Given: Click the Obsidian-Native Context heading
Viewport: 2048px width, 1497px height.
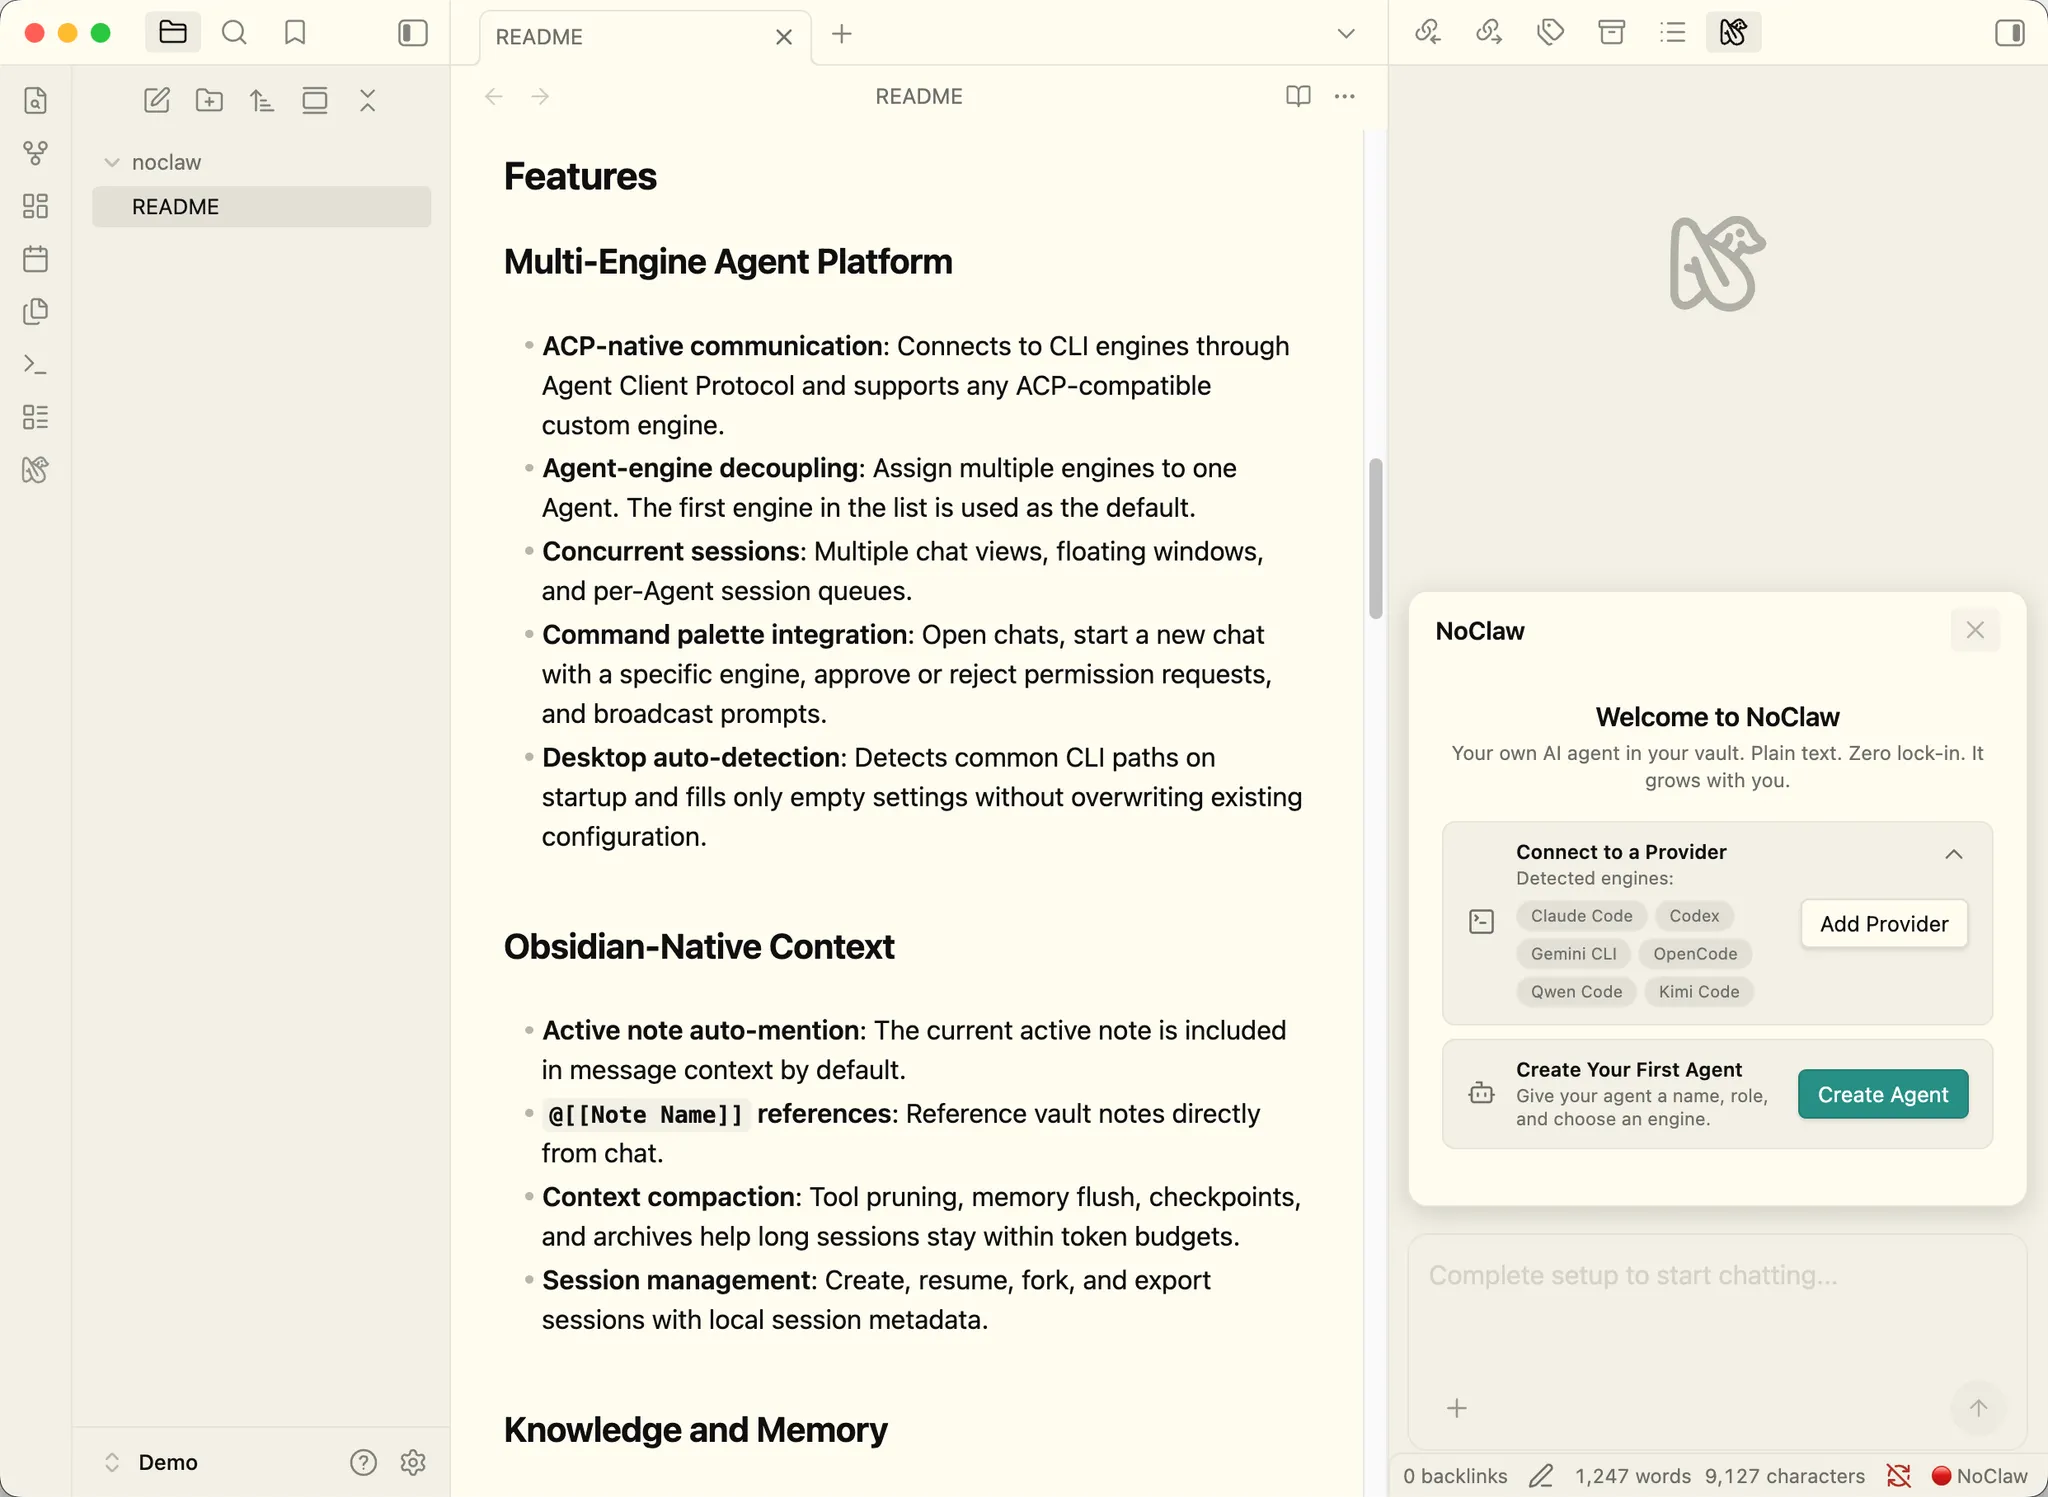Looking at the screenshot, I should 699,947.
